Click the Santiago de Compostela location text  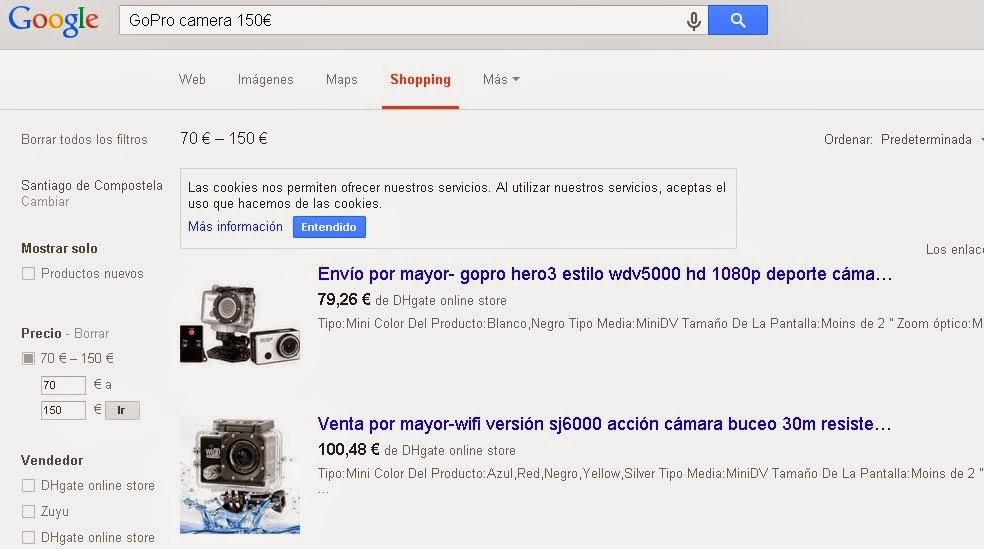tap(92, 186)
